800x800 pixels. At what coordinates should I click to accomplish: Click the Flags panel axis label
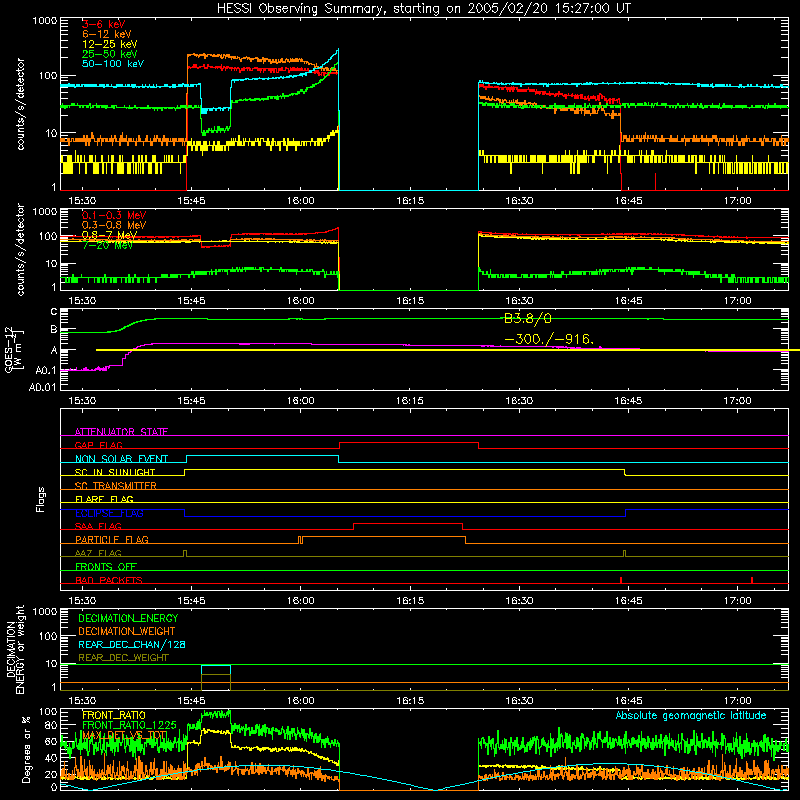point(40,499)
